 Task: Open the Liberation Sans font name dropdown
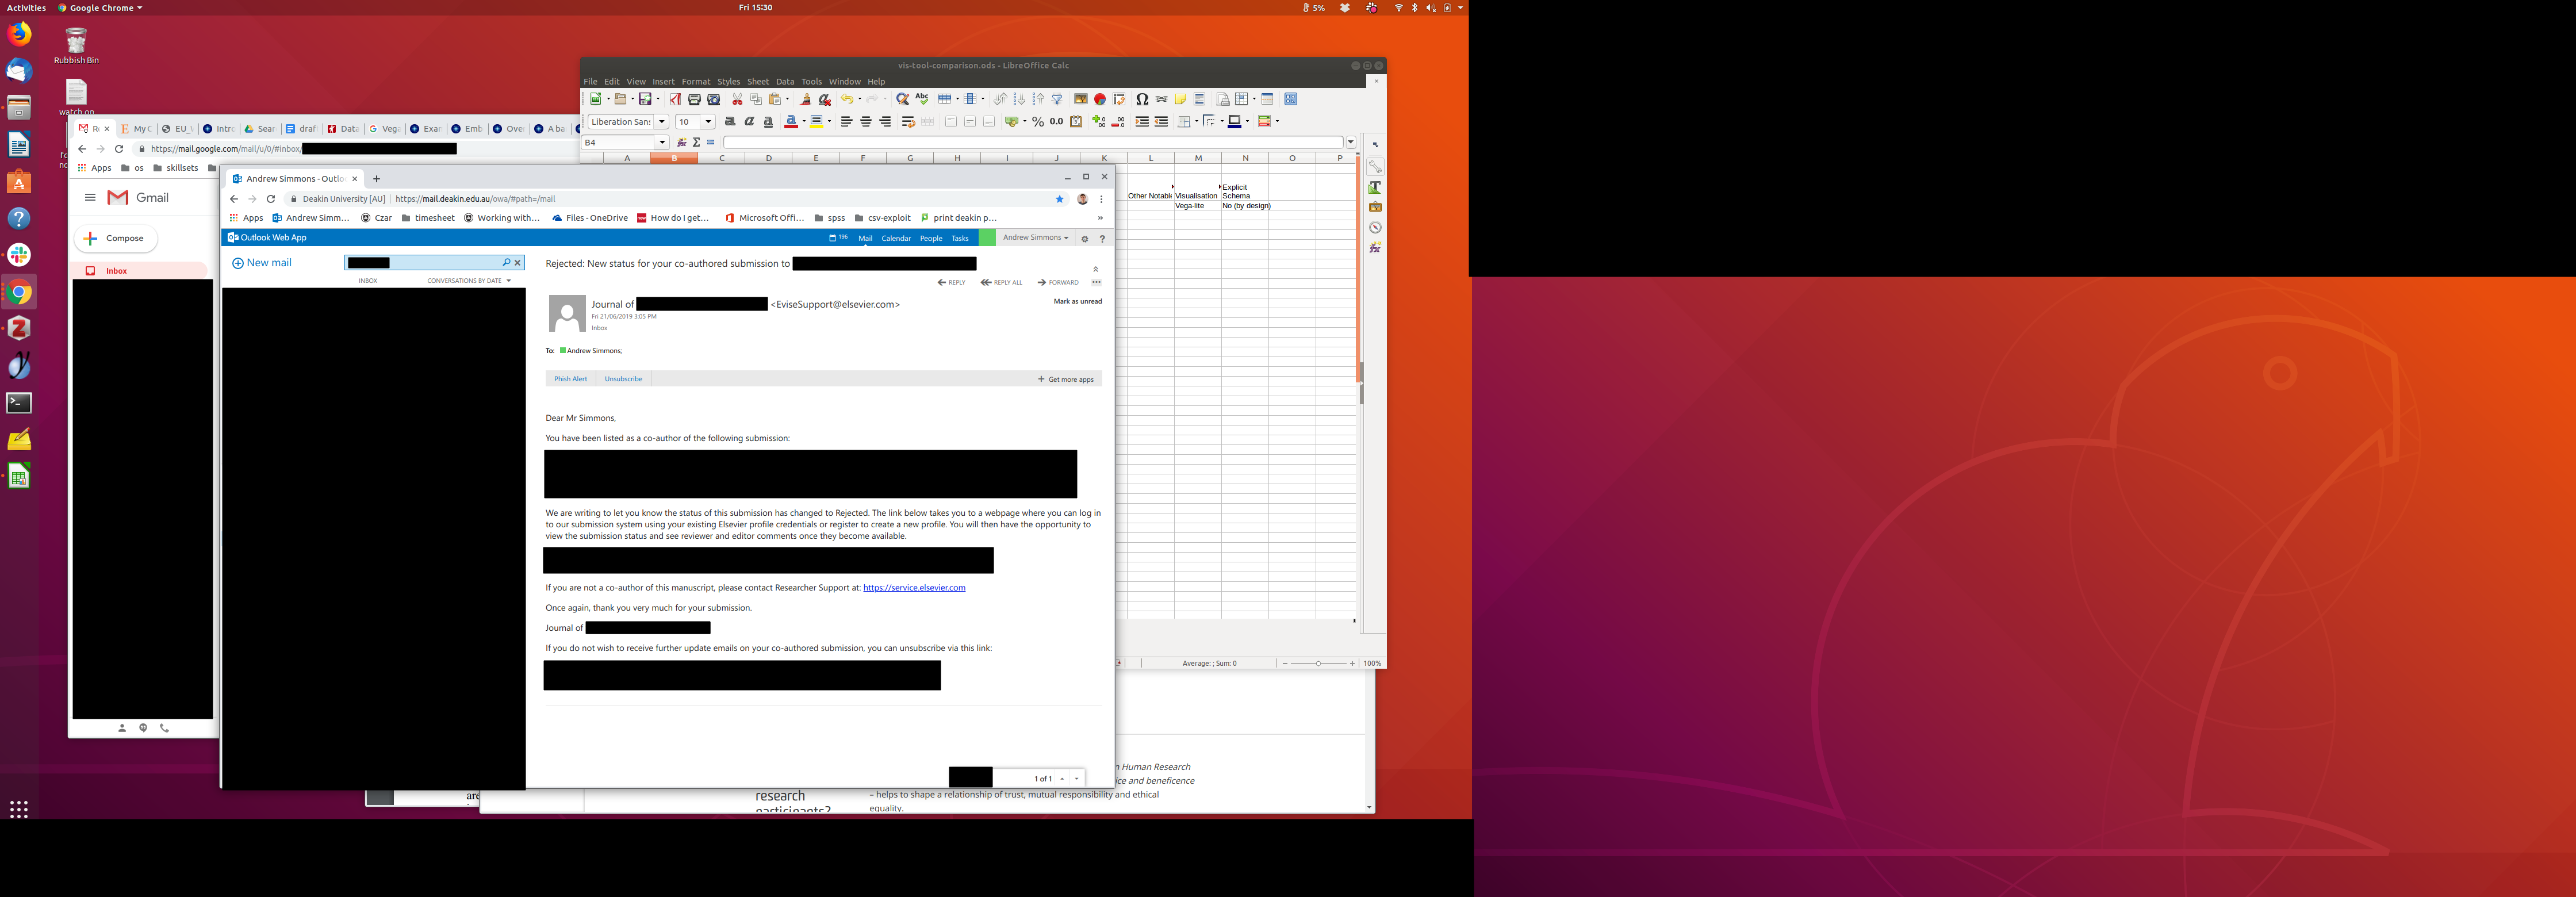click(661, 122)
